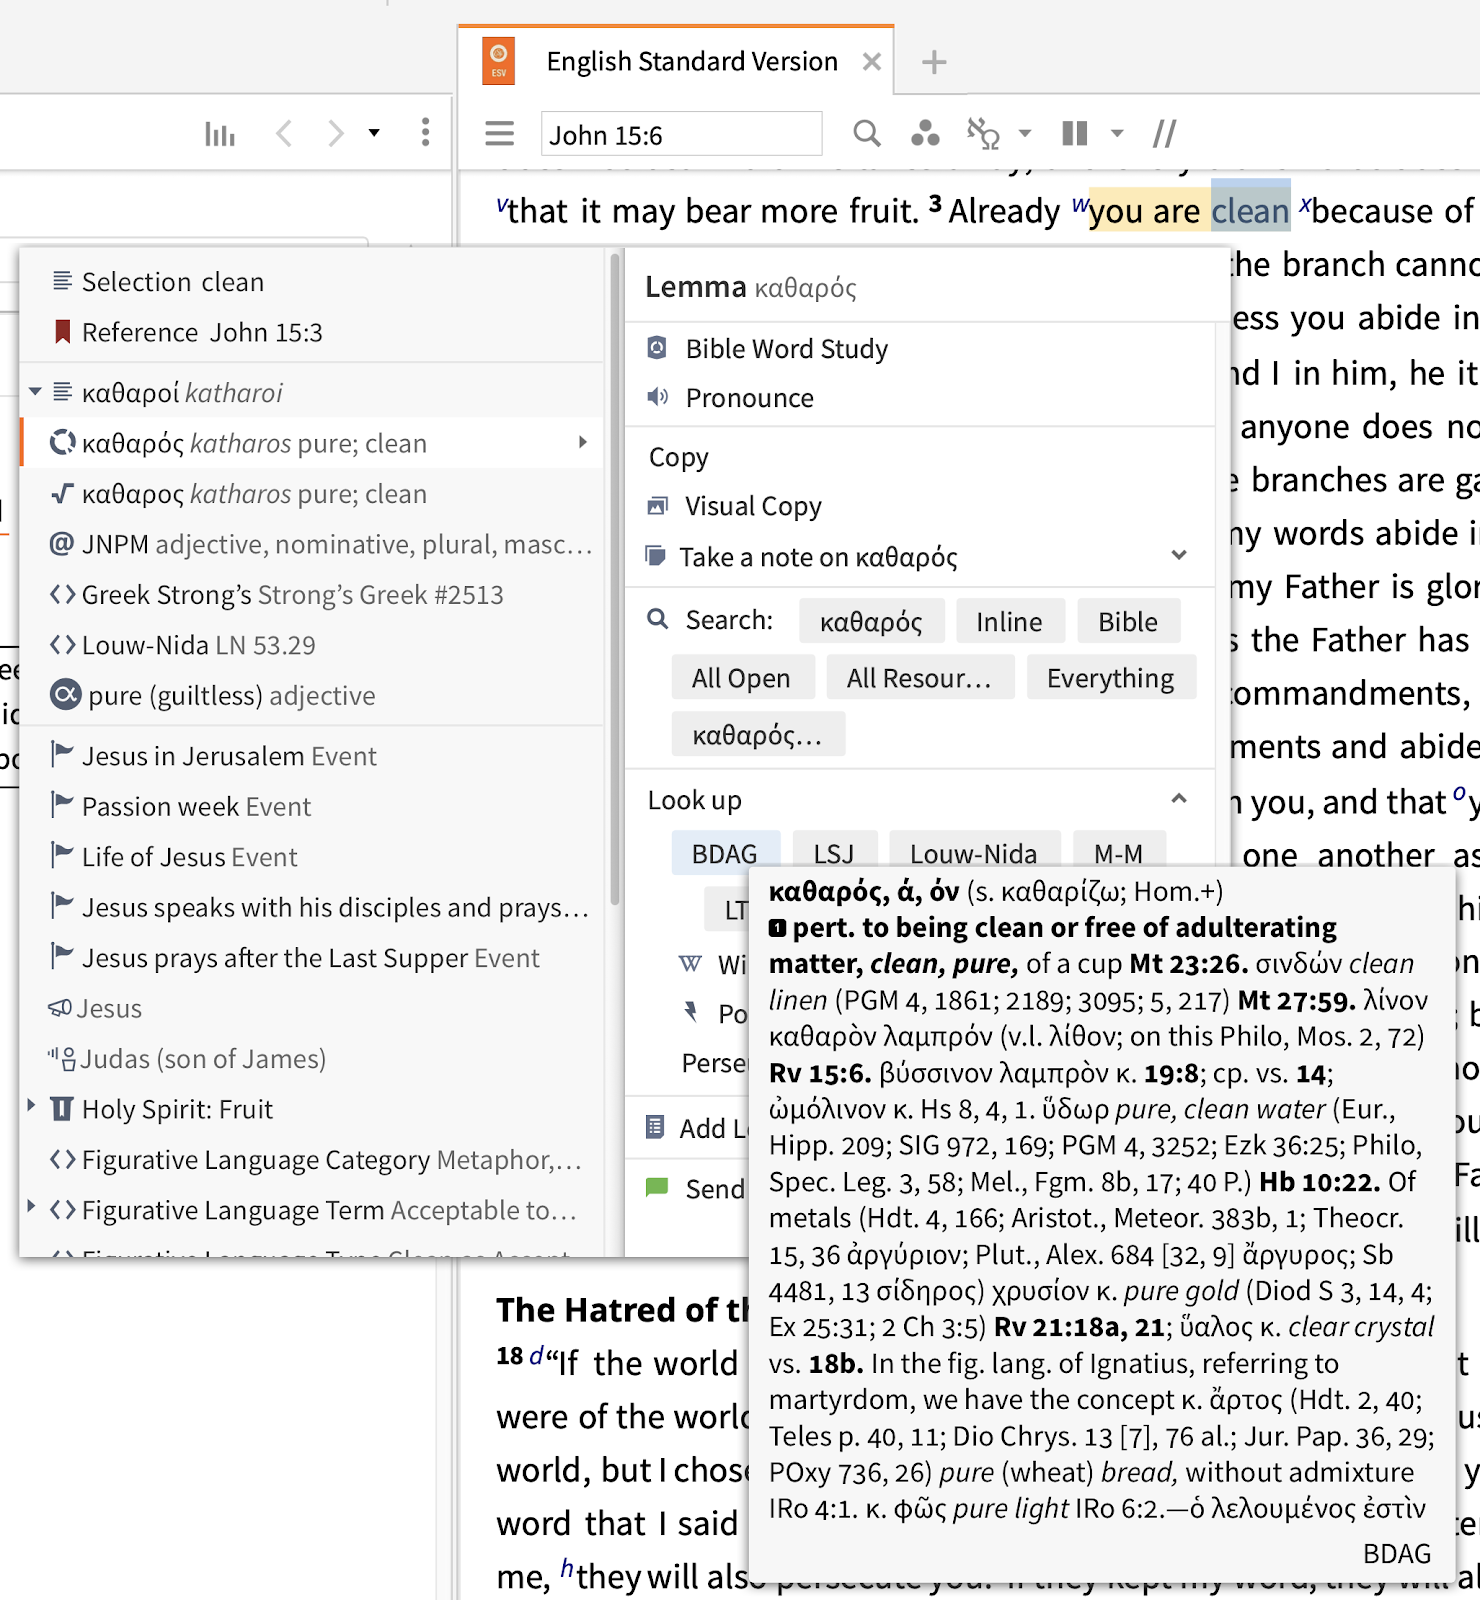
Task: Click the John 15:6 reference box
Action: tap(681, 134)
